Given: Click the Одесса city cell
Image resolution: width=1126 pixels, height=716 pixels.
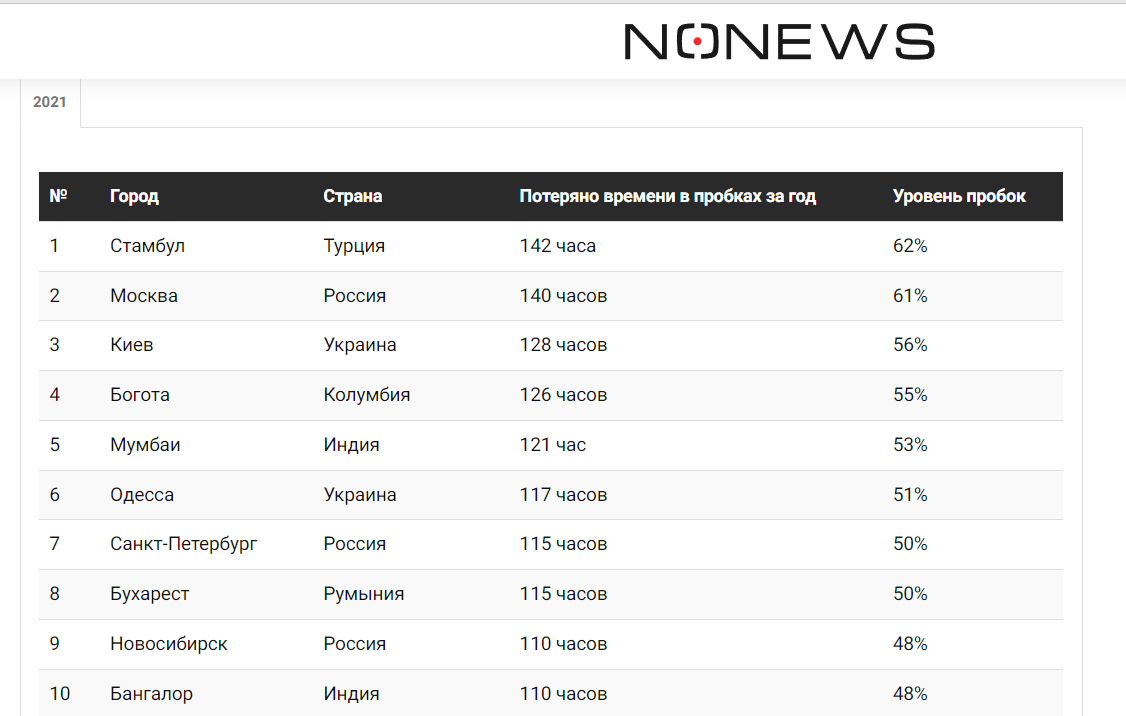Looking at the screenshot, I should (x=141, y=495).
